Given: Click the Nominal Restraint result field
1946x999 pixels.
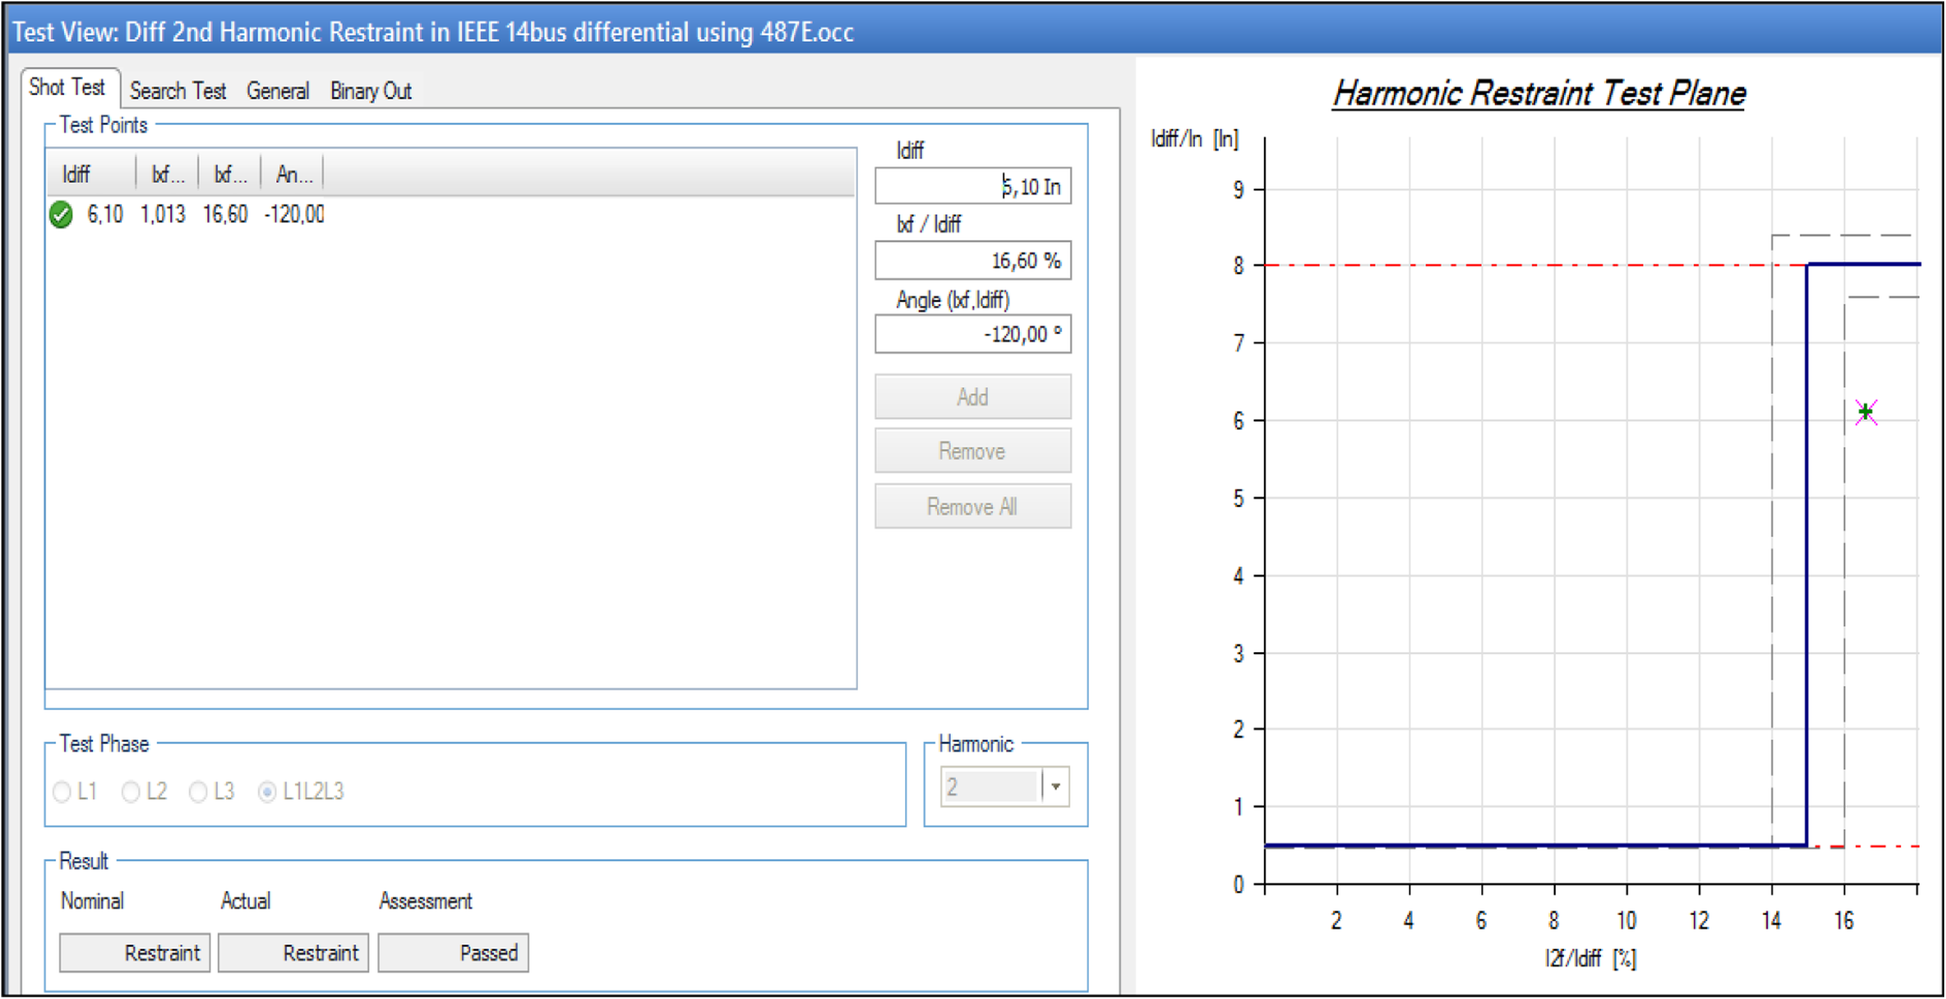Looking at the screenshot, I should point(135,953).
